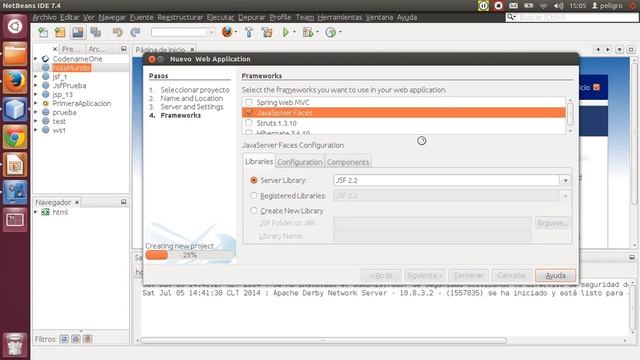Screen dimensions: 640x360
Task: Launch Google Chrome from the Ubuntu launcher
Action: pos(15,137)
